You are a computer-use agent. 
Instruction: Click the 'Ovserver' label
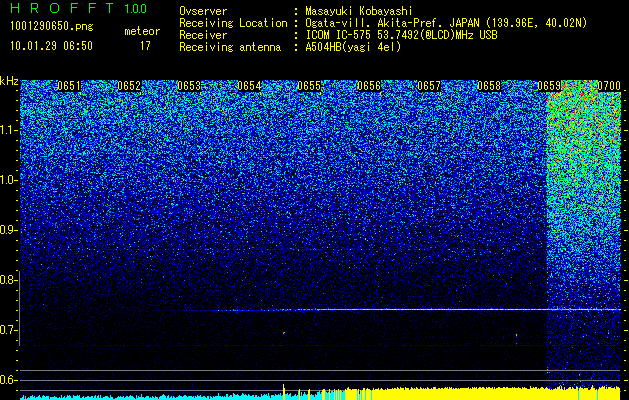click(x=203, y=12)
